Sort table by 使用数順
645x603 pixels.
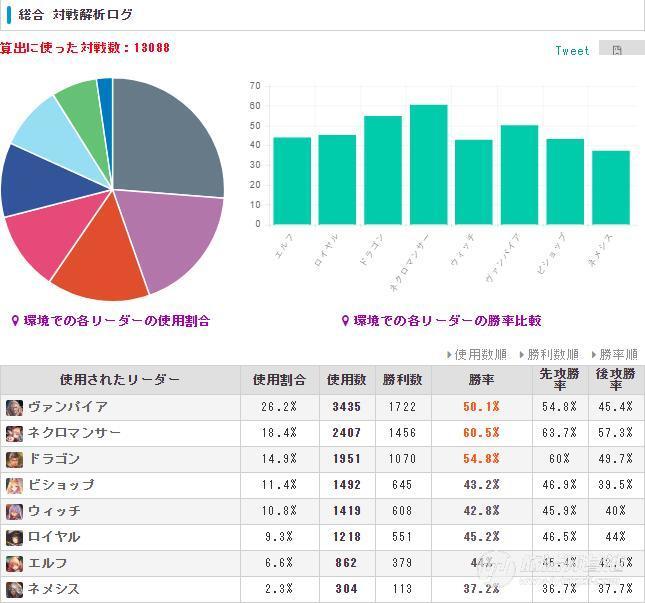point(477,354)
